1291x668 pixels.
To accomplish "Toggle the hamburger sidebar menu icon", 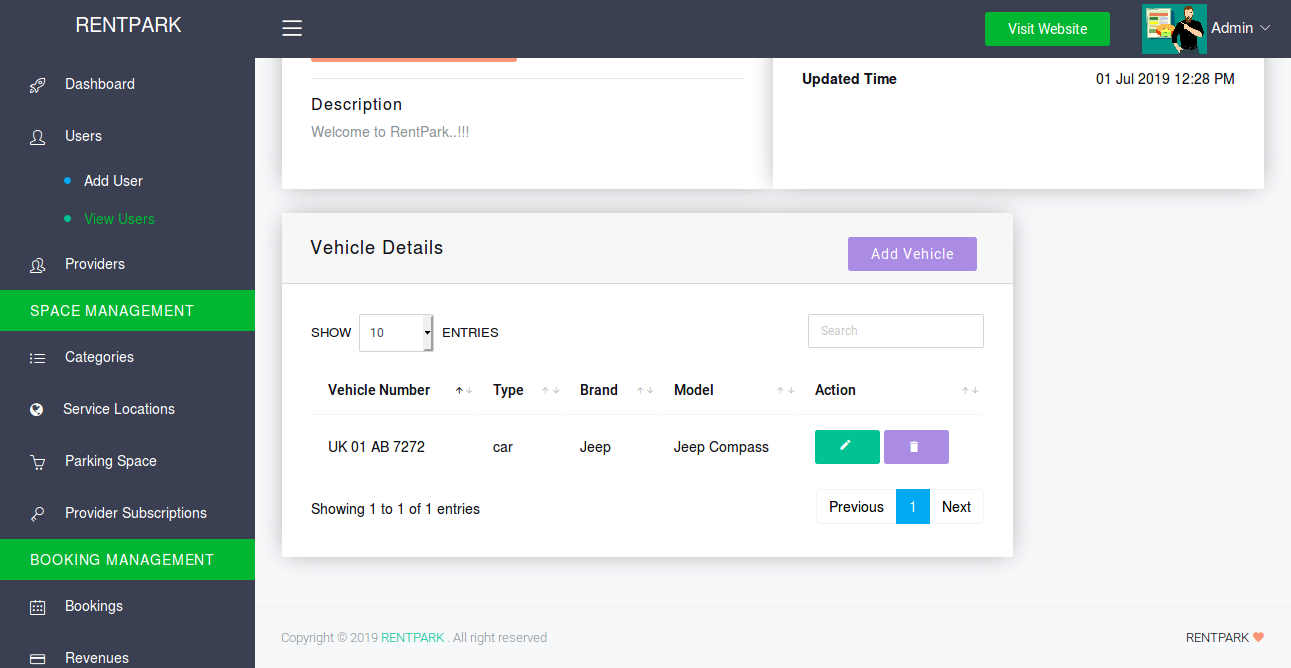I will coord(292,29).
